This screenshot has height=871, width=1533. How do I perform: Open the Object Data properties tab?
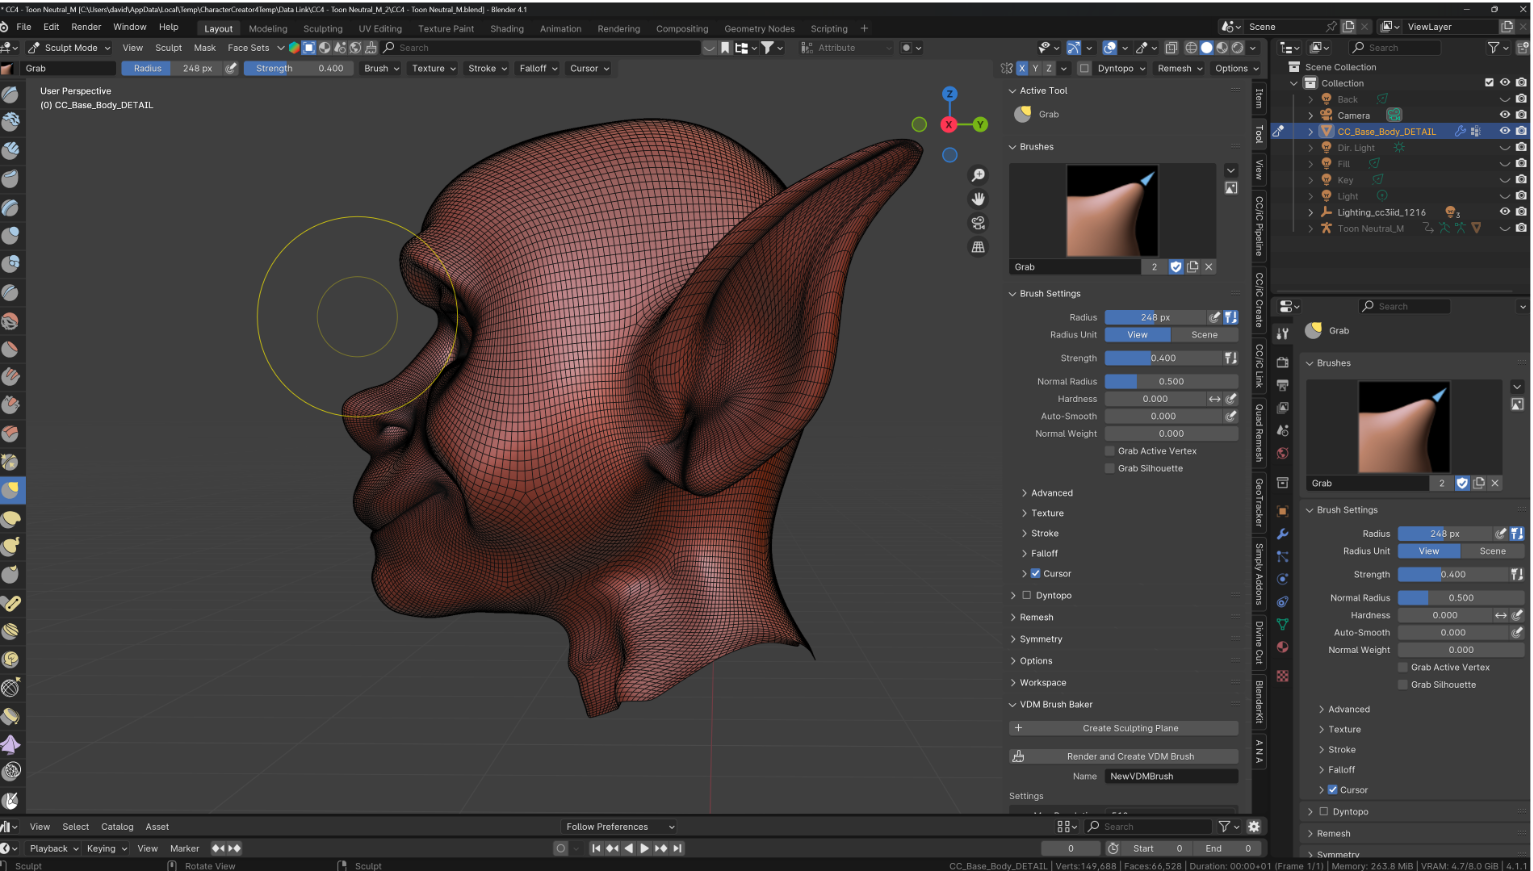[x=1283, y=624]
